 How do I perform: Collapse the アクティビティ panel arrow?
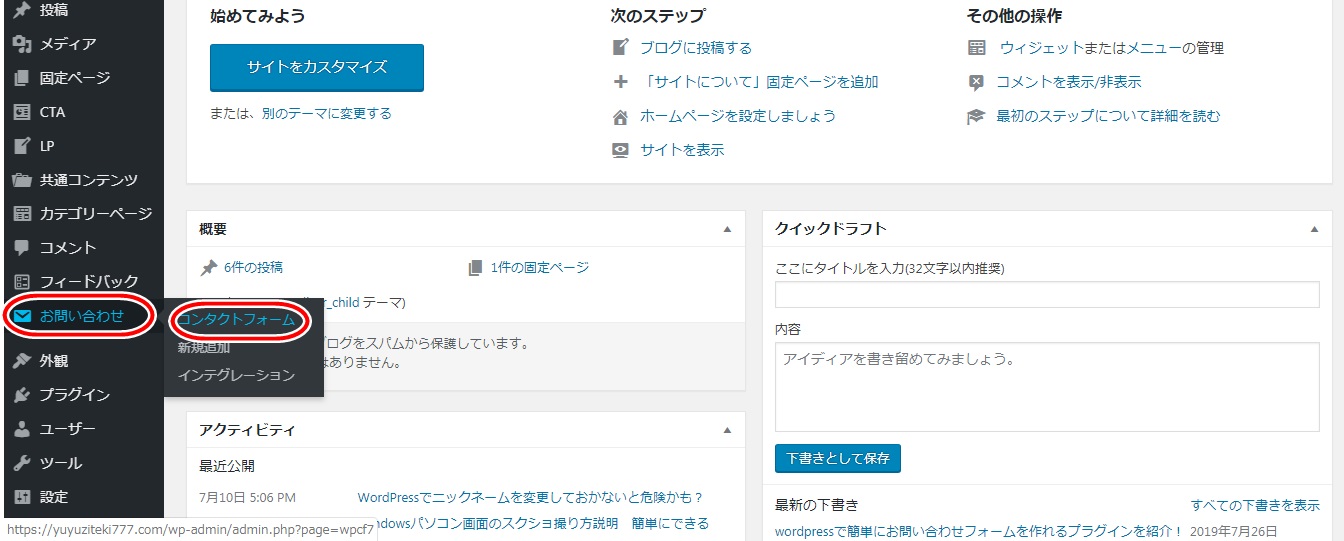click(x=727, y=430)
